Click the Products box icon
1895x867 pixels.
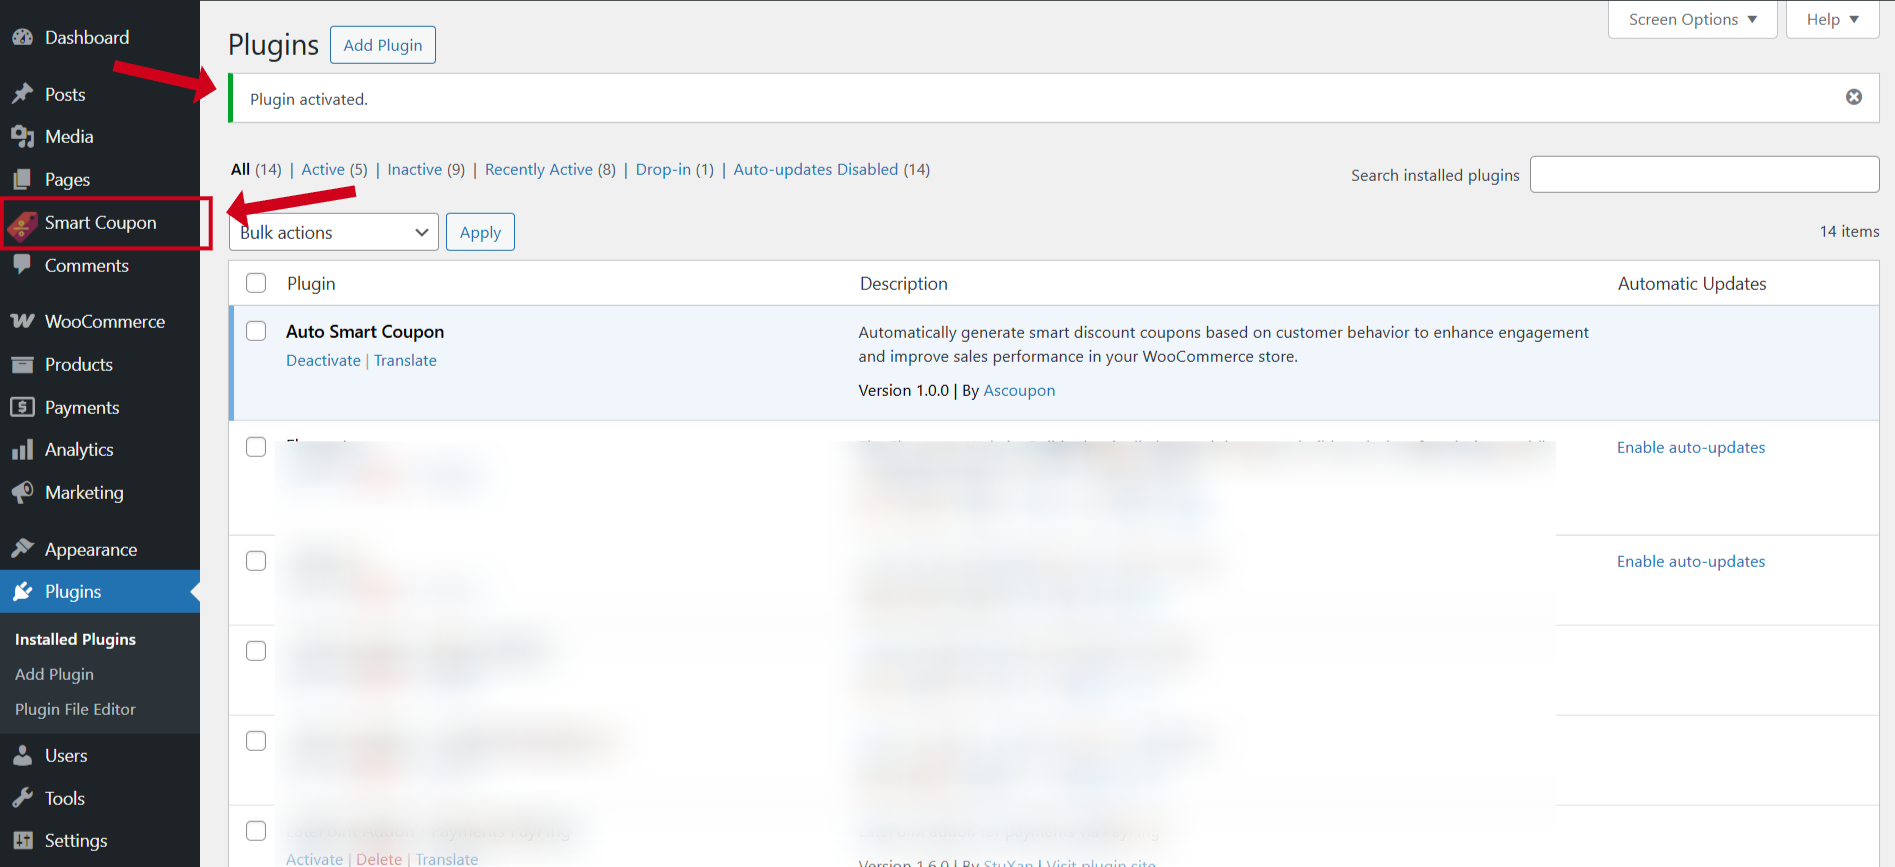[x=22, y=364]
